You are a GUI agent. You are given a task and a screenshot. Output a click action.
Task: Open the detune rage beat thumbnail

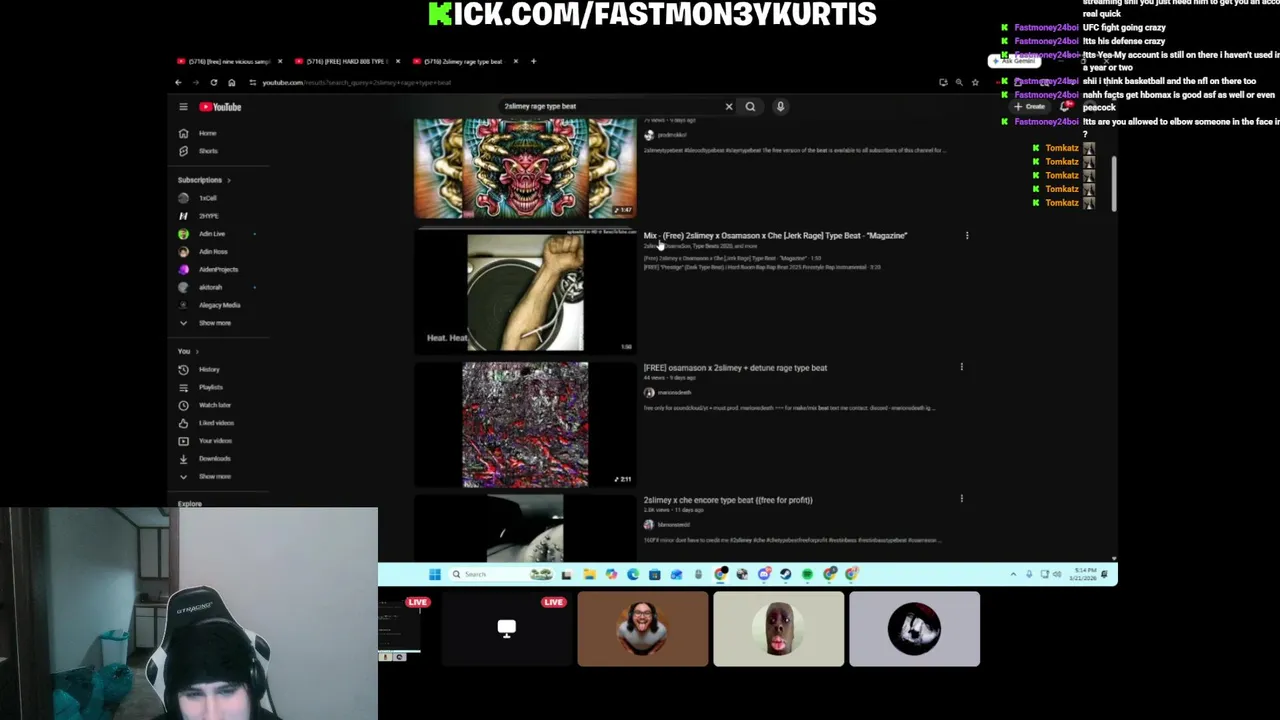(x=525, y=424)
